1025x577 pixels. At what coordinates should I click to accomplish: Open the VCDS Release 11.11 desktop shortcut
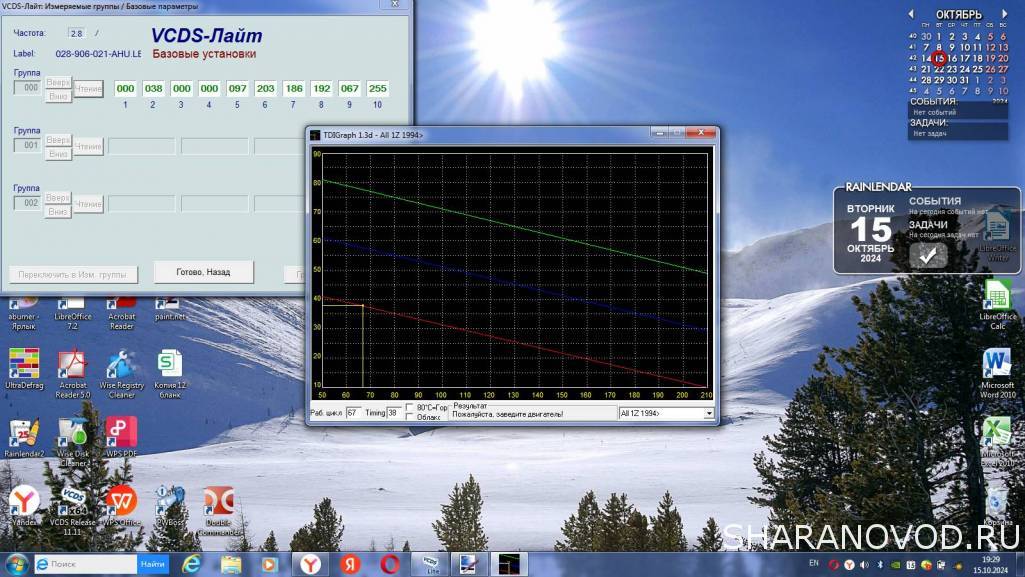click(72, 500)
